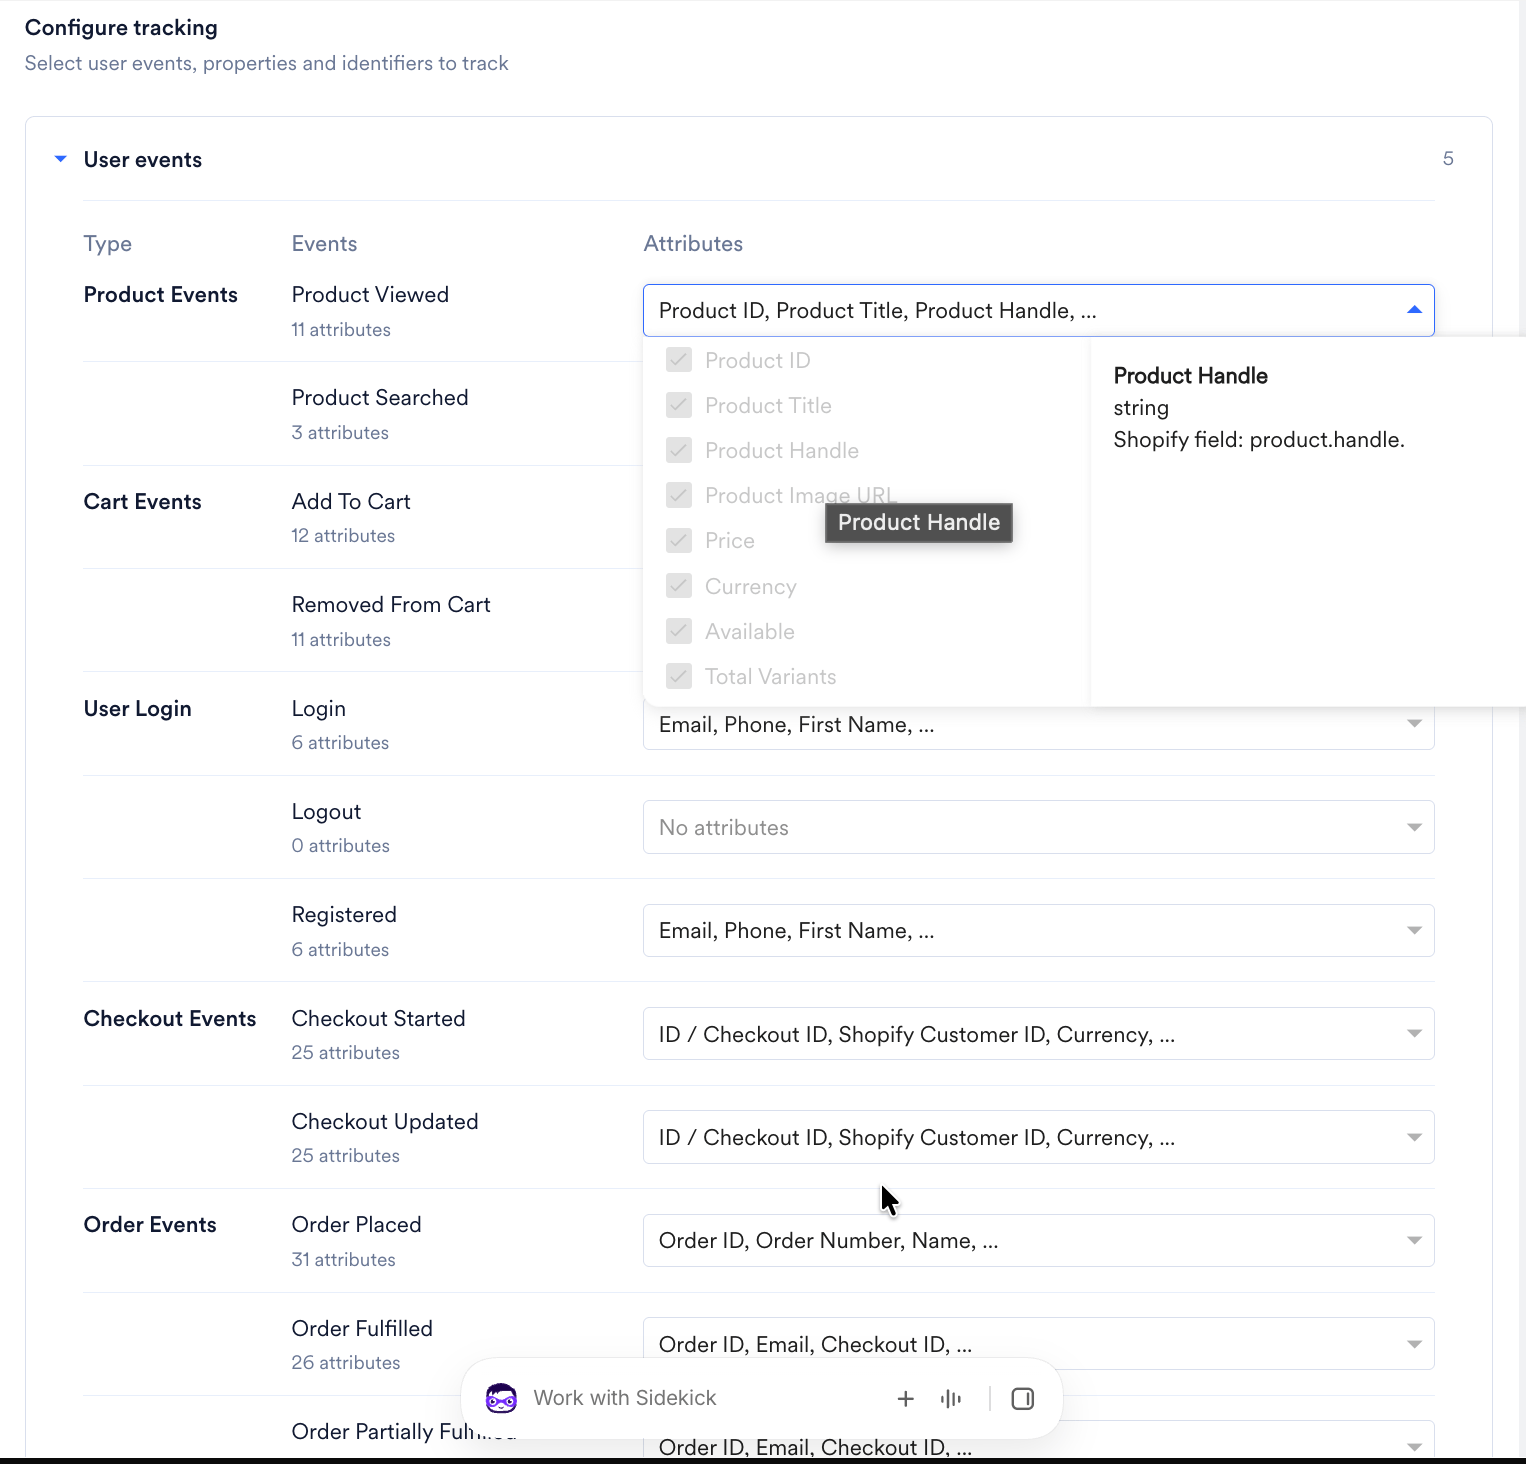Toggle the Product Title checkbox
The height and width of the screenshot is (1464, 1526).
click(679, 405)
